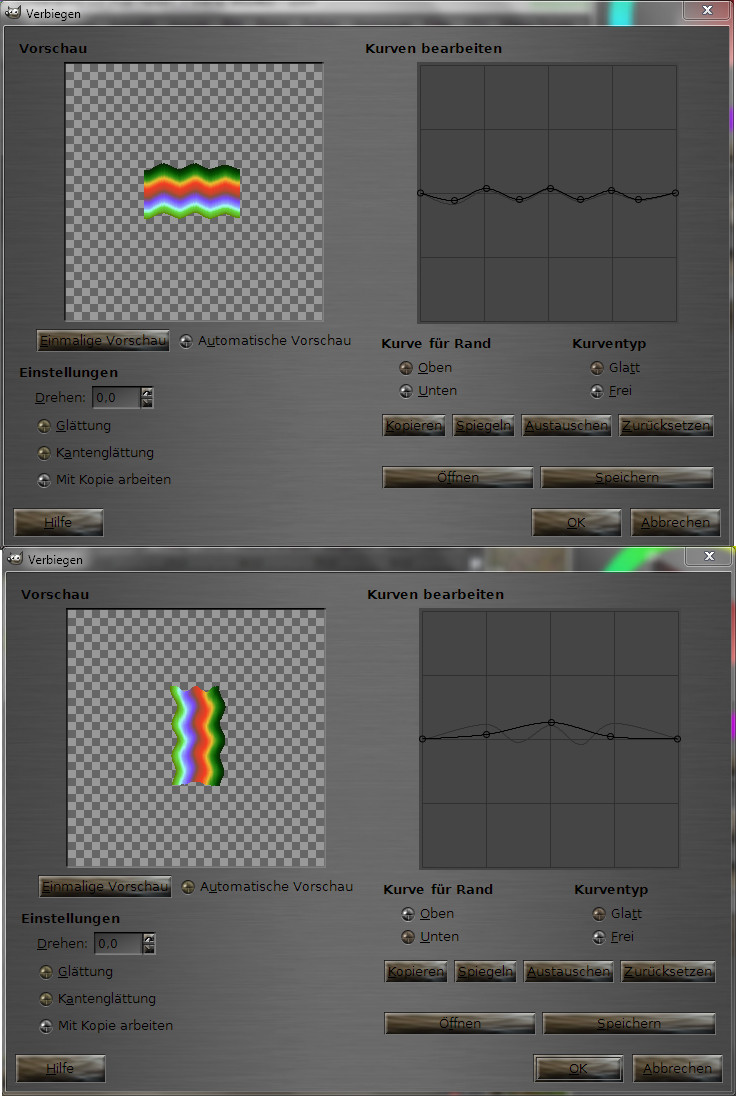Confirm with OK in horizontal-wave dialog
The height and width of the screenshot is (1096, 736).
coord(576,522)
